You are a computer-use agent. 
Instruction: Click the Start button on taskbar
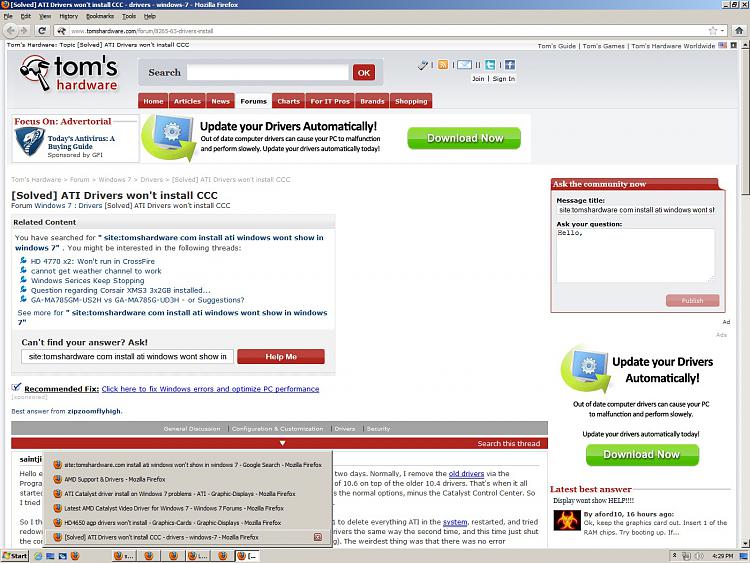coord(15,556)
